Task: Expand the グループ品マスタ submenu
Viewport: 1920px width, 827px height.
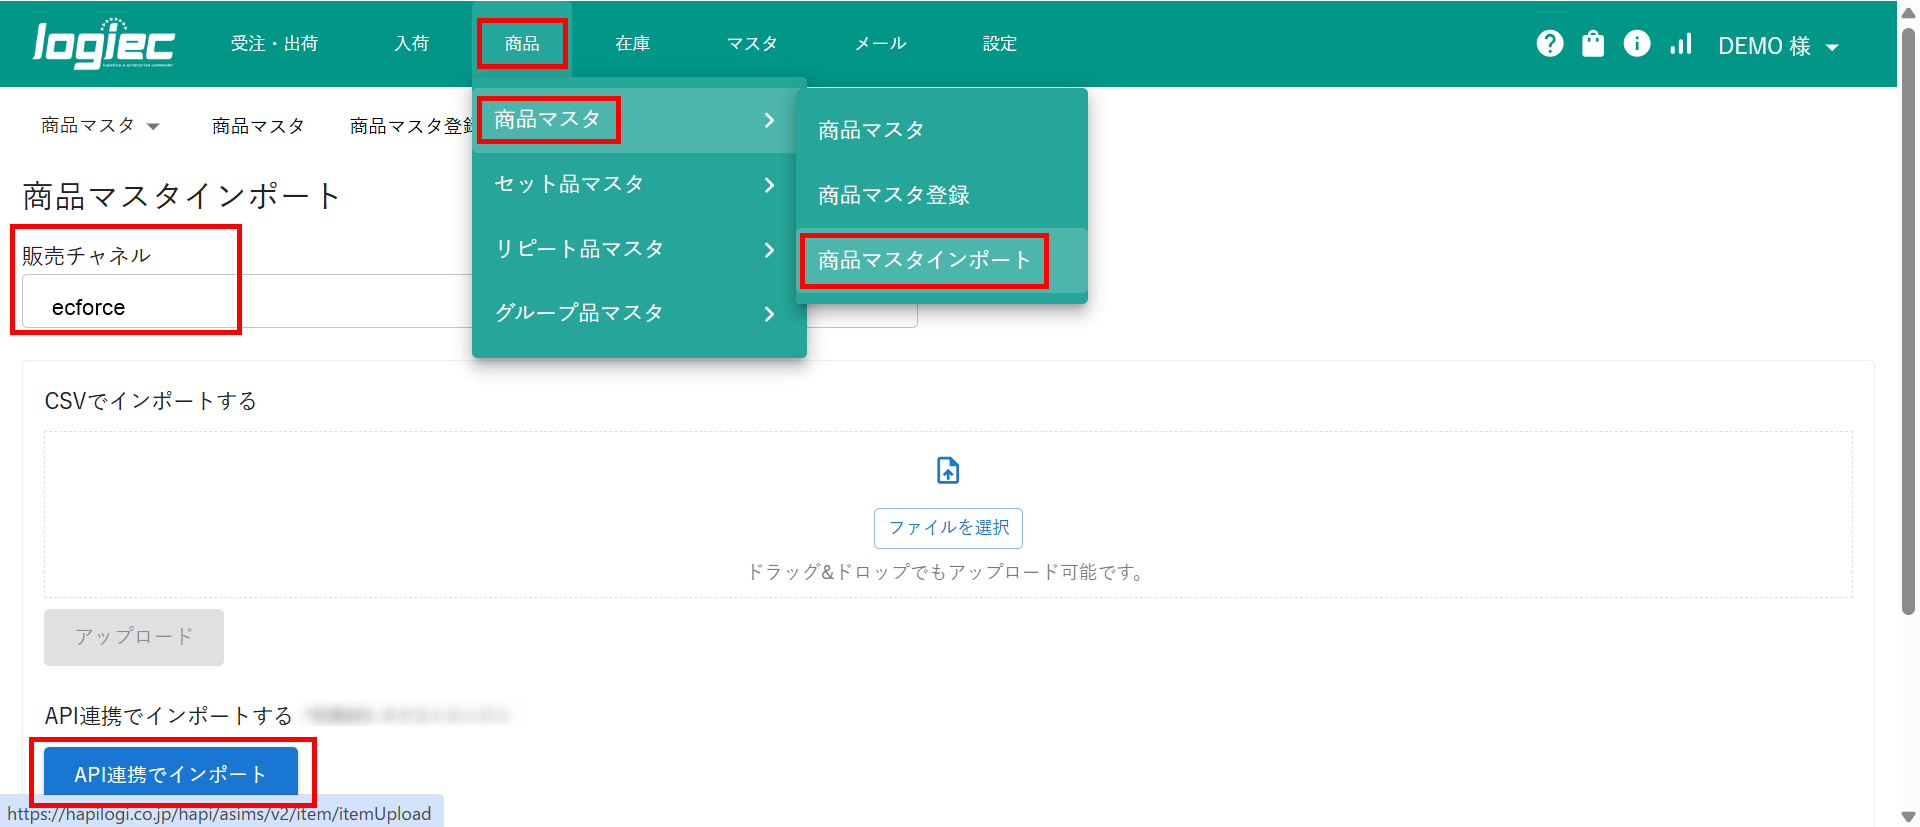Action: point(638,313)
